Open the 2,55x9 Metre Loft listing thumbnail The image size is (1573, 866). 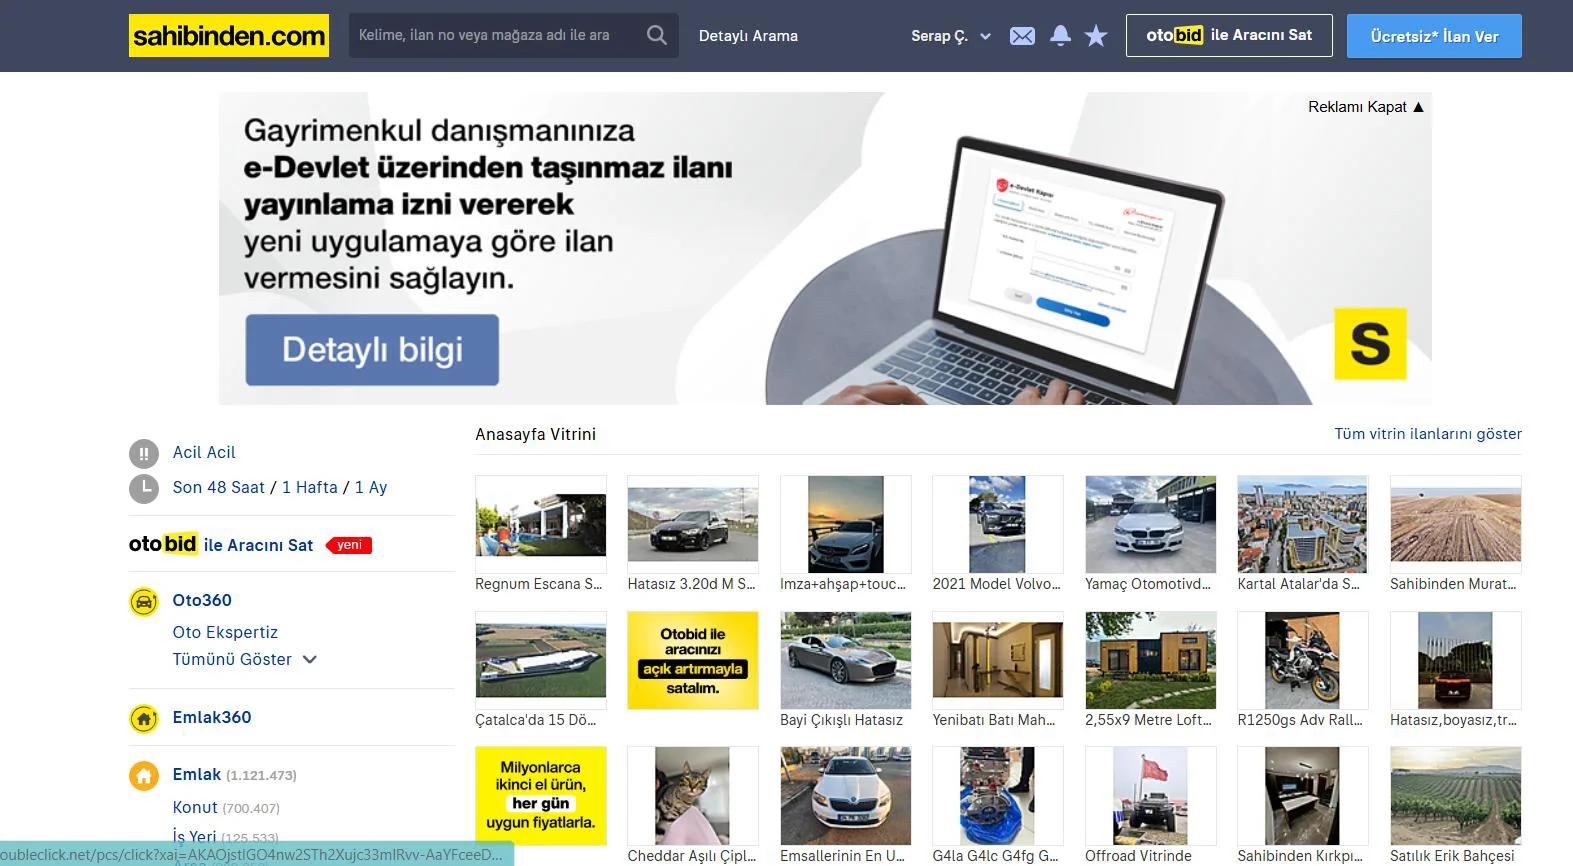(1151, 660)
